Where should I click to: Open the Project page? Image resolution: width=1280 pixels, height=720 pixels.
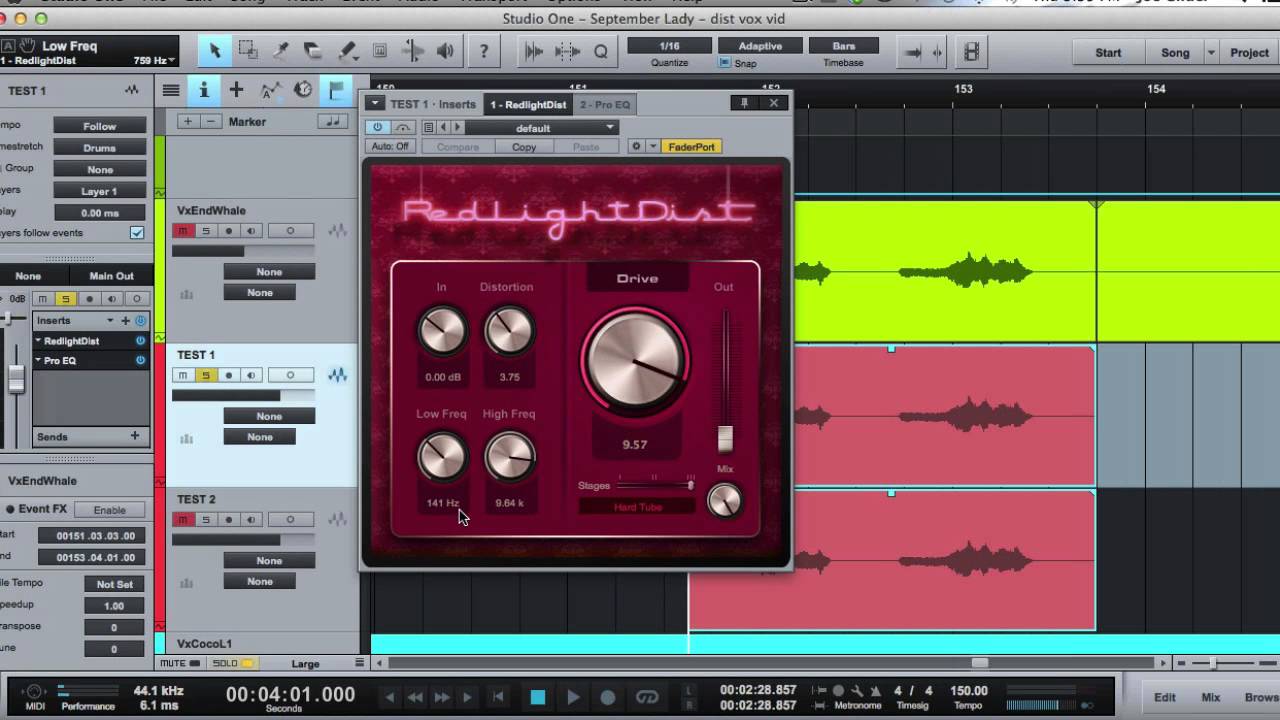click(1250, 53)
